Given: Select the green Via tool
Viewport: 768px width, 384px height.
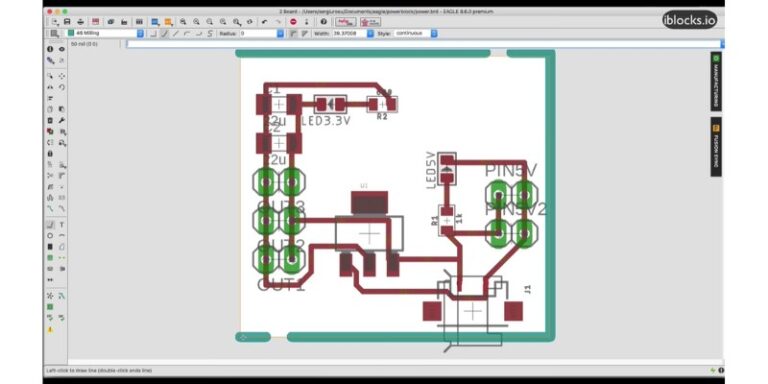Looking at the screenshot, I should 50,258.
